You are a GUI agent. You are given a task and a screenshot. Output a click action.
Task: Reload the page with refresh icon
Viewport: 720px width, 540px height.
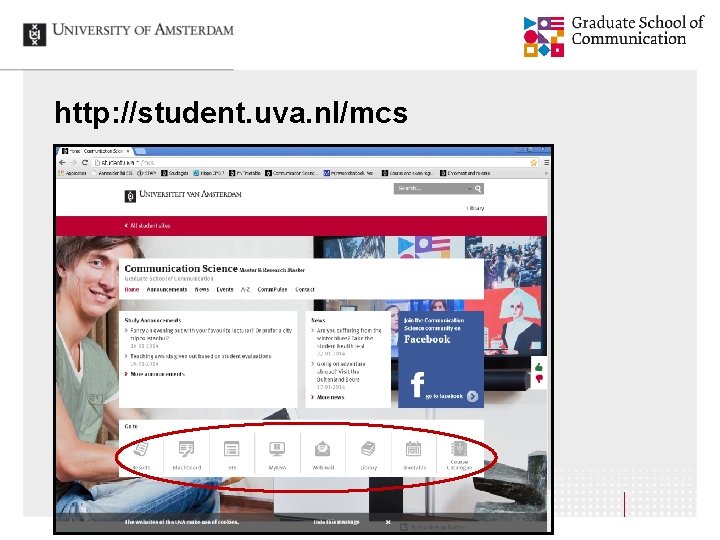pyautogui.click(x=84, y=163)
